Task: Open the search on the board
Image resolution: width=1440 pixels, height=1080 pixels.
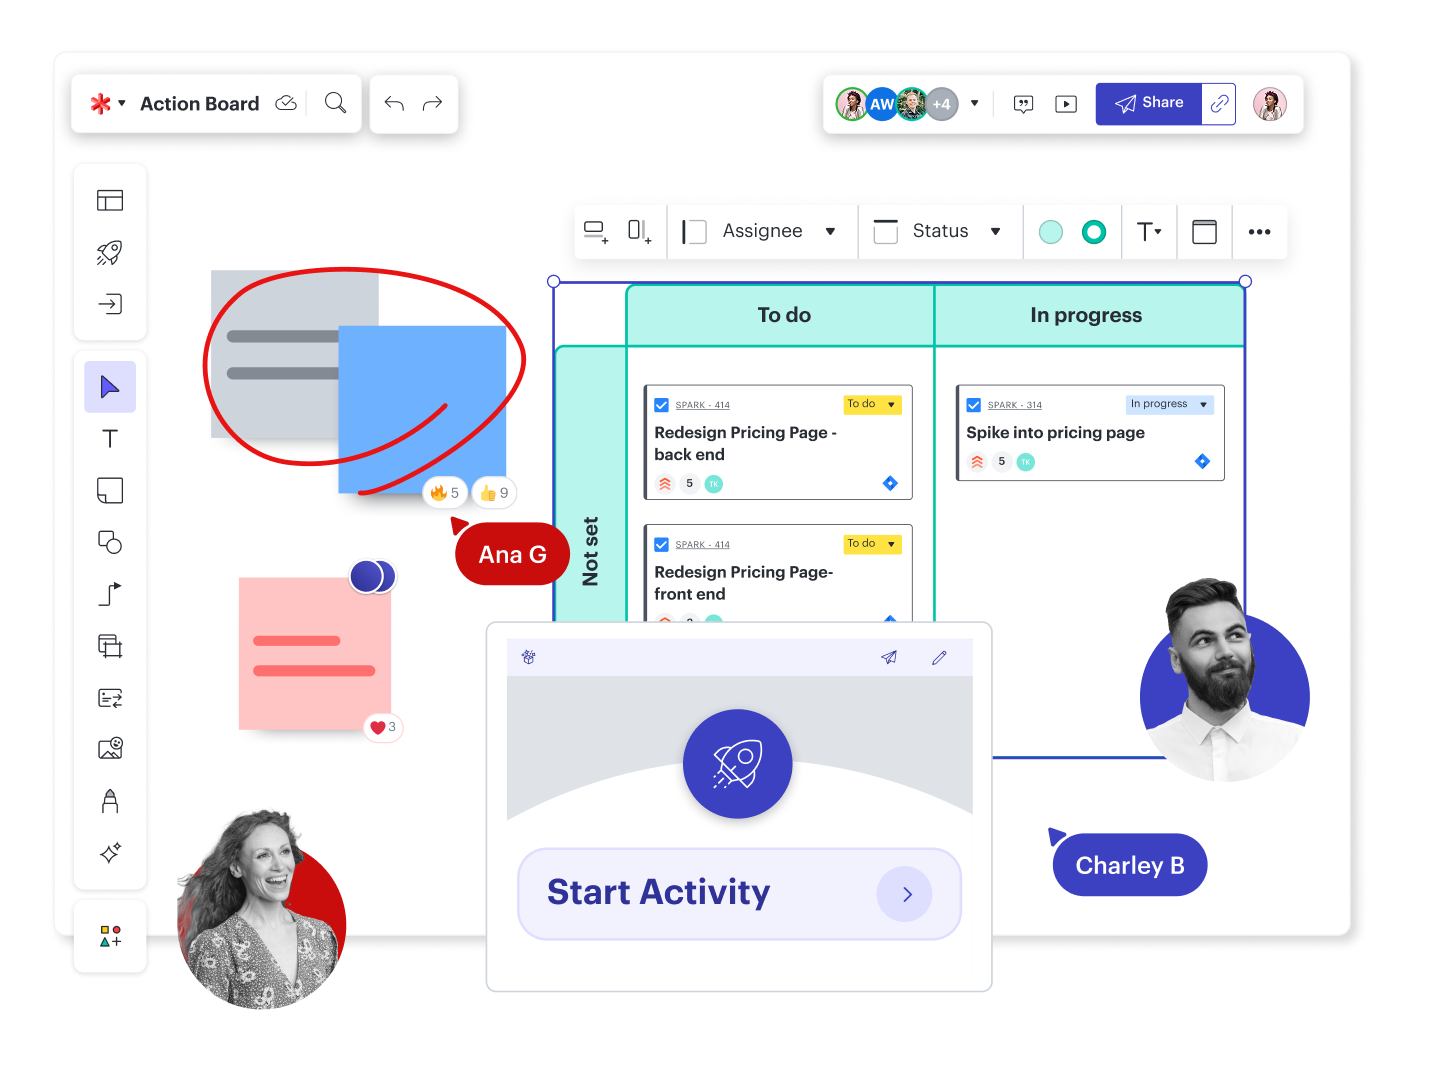Action: 335,103
